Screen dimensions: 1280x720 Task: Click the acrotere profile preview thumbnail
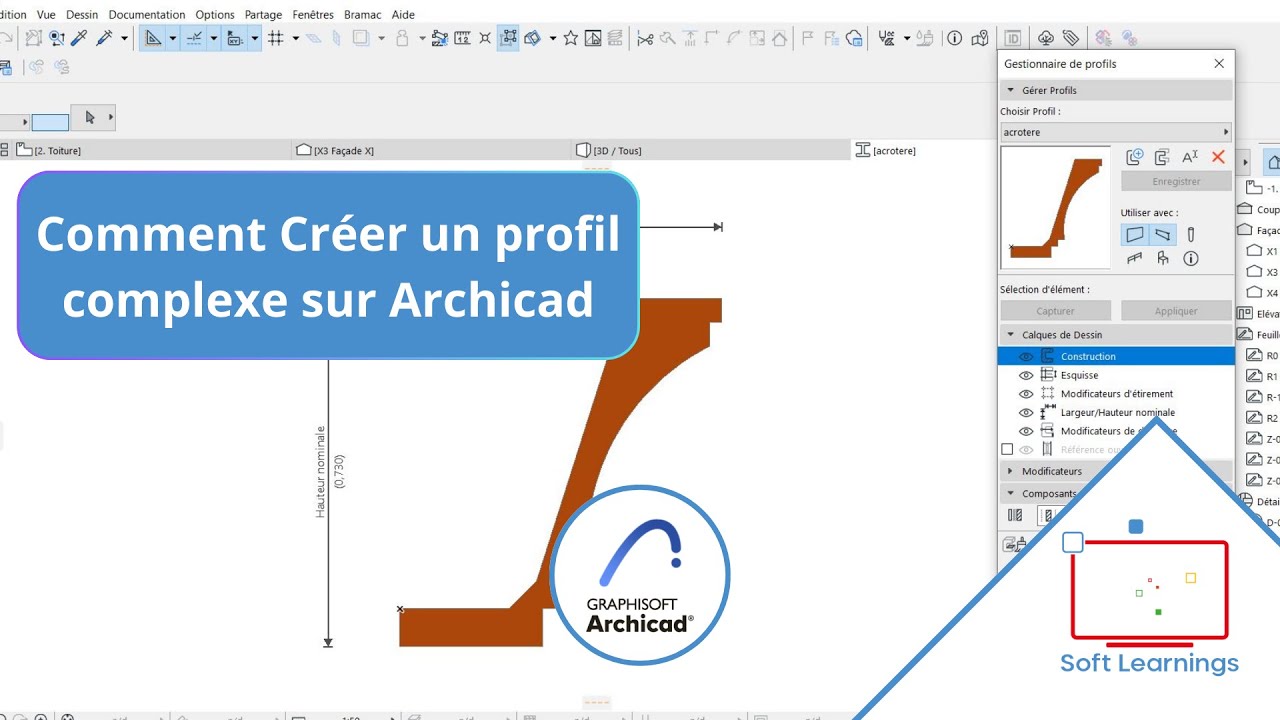(1055, 208)
